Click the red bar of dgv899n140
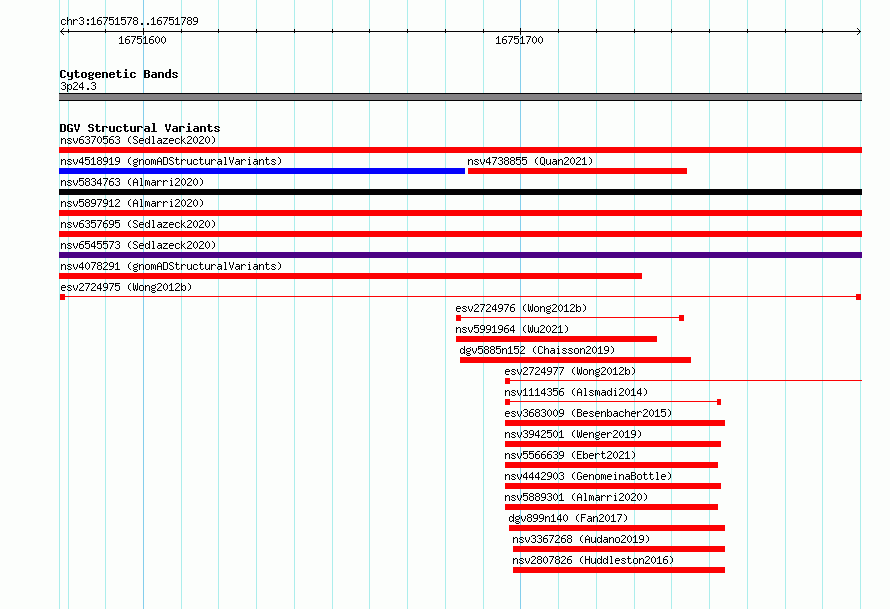Screen dimensions: 890x609 617,528
